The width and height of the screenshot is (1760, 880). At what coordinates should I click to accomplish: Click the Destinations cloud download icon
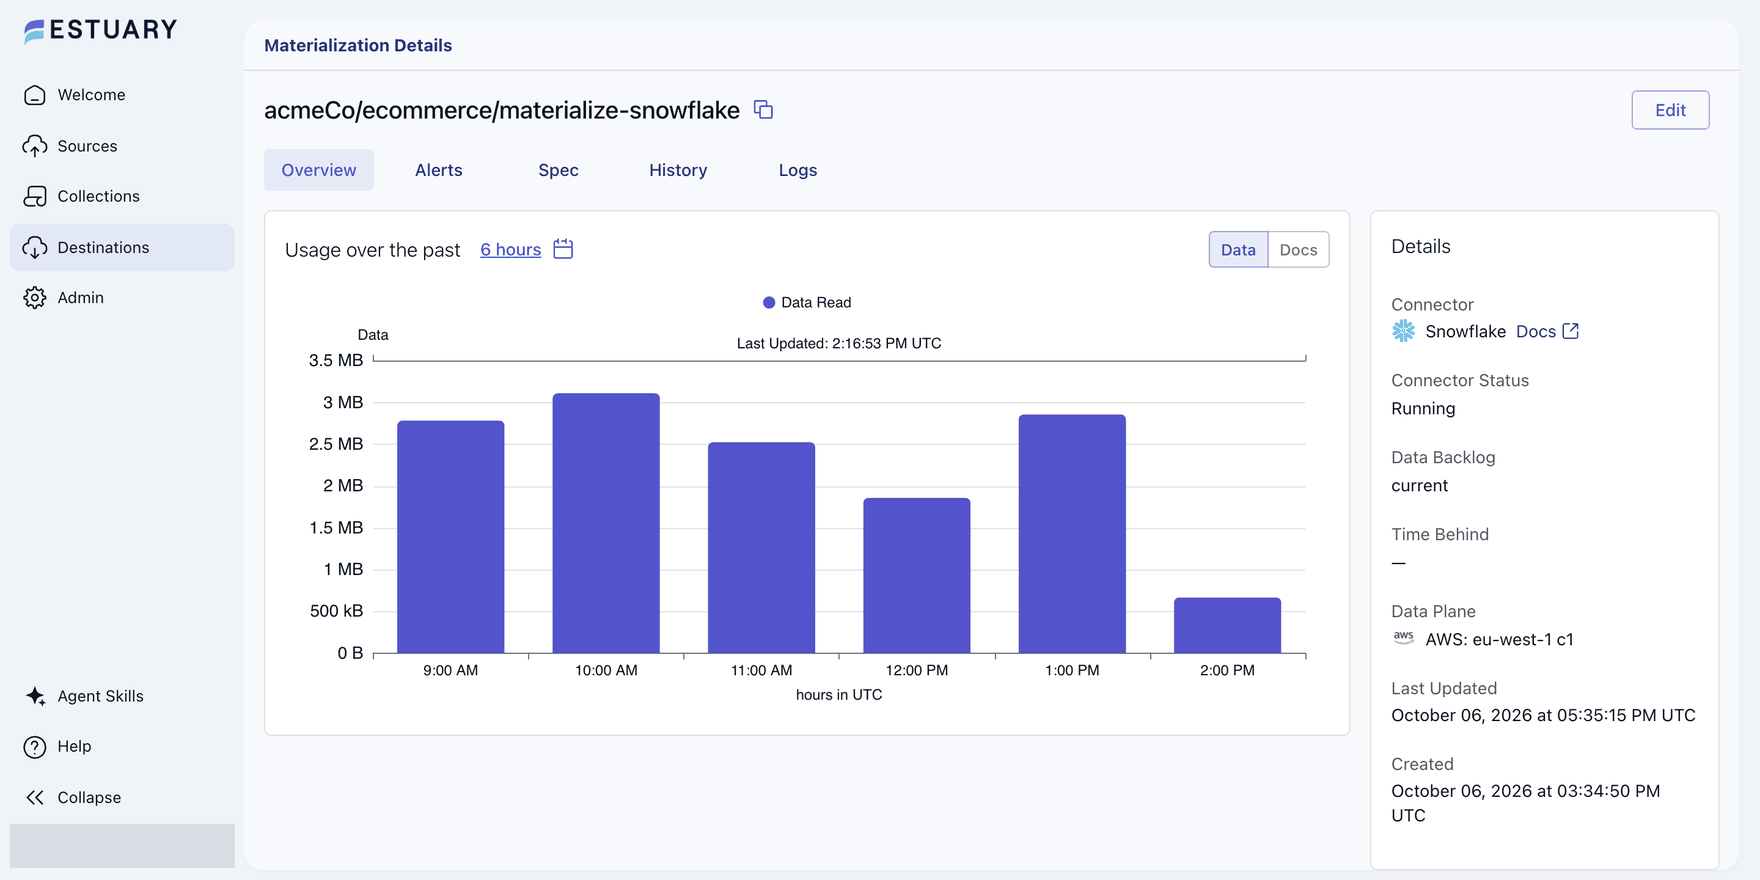coord(35,248)
